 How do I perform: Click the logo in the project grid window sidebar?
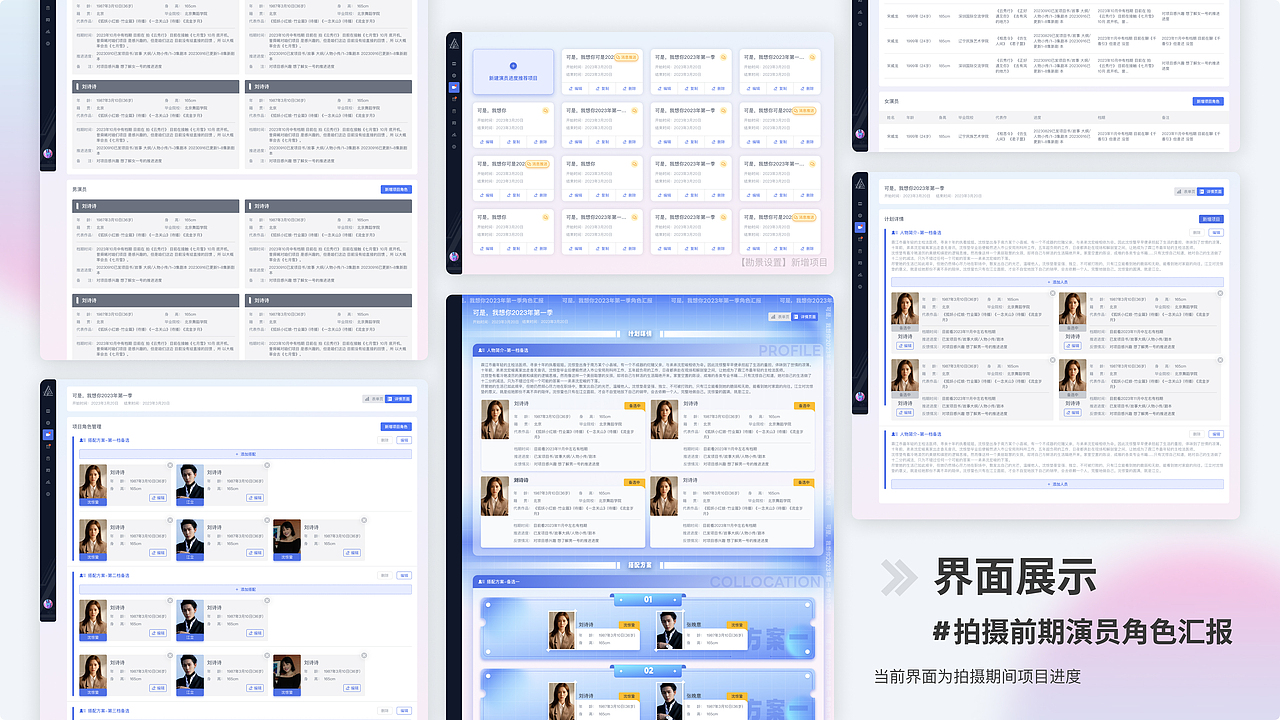(454, 44)
